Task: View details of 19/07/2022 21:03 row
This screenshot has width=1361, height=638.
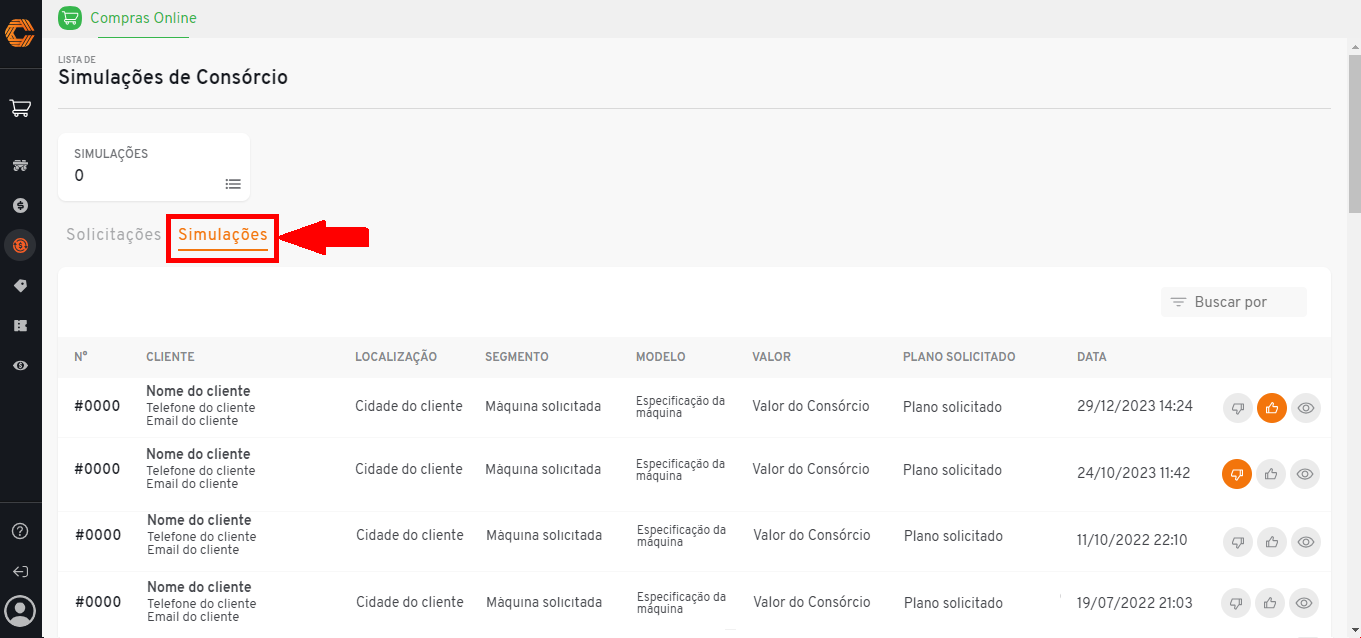Action: tap(1304, 603)
